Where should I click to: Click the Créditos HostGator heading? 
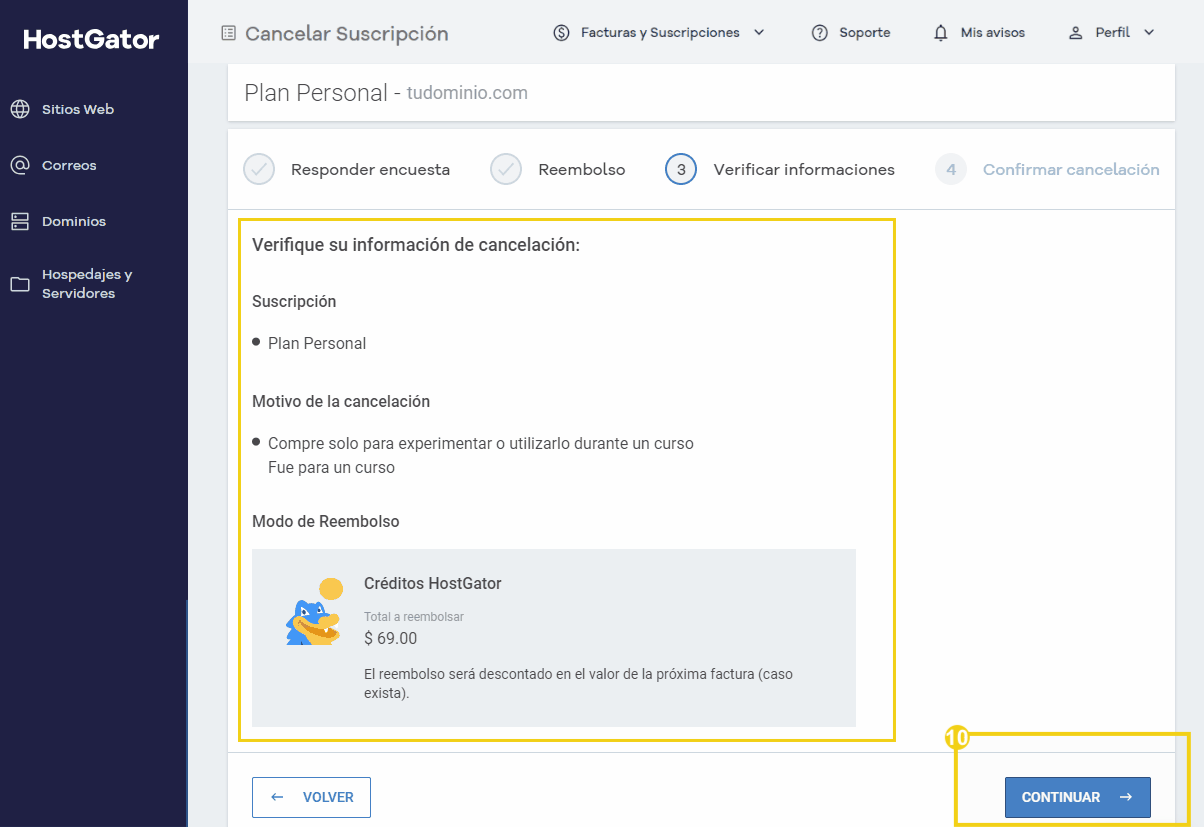(x=433, y=583)
